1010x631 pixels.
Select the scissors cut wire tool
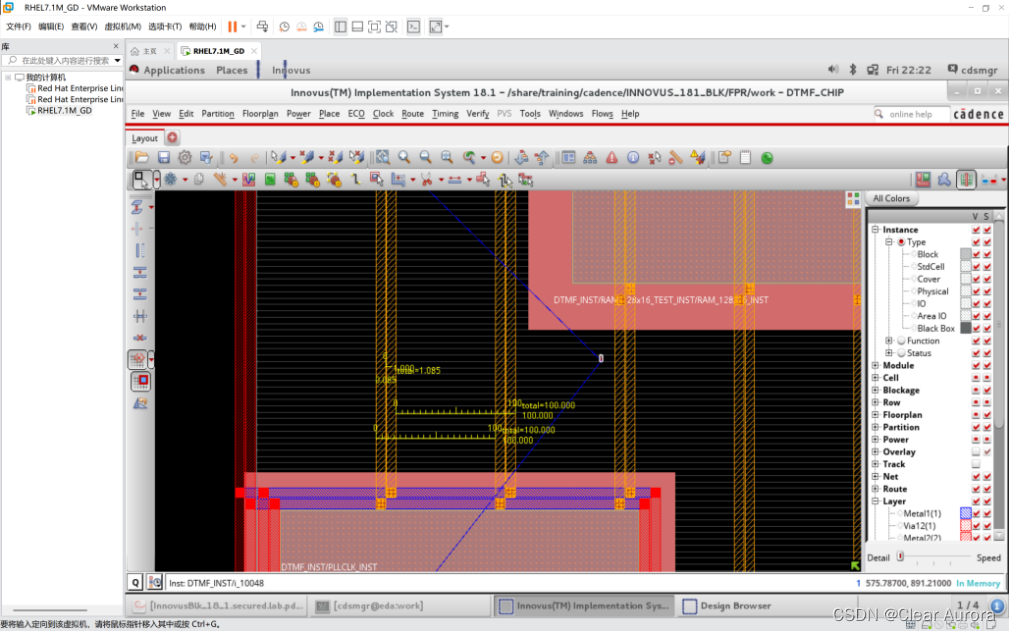[x=426, y=180]
